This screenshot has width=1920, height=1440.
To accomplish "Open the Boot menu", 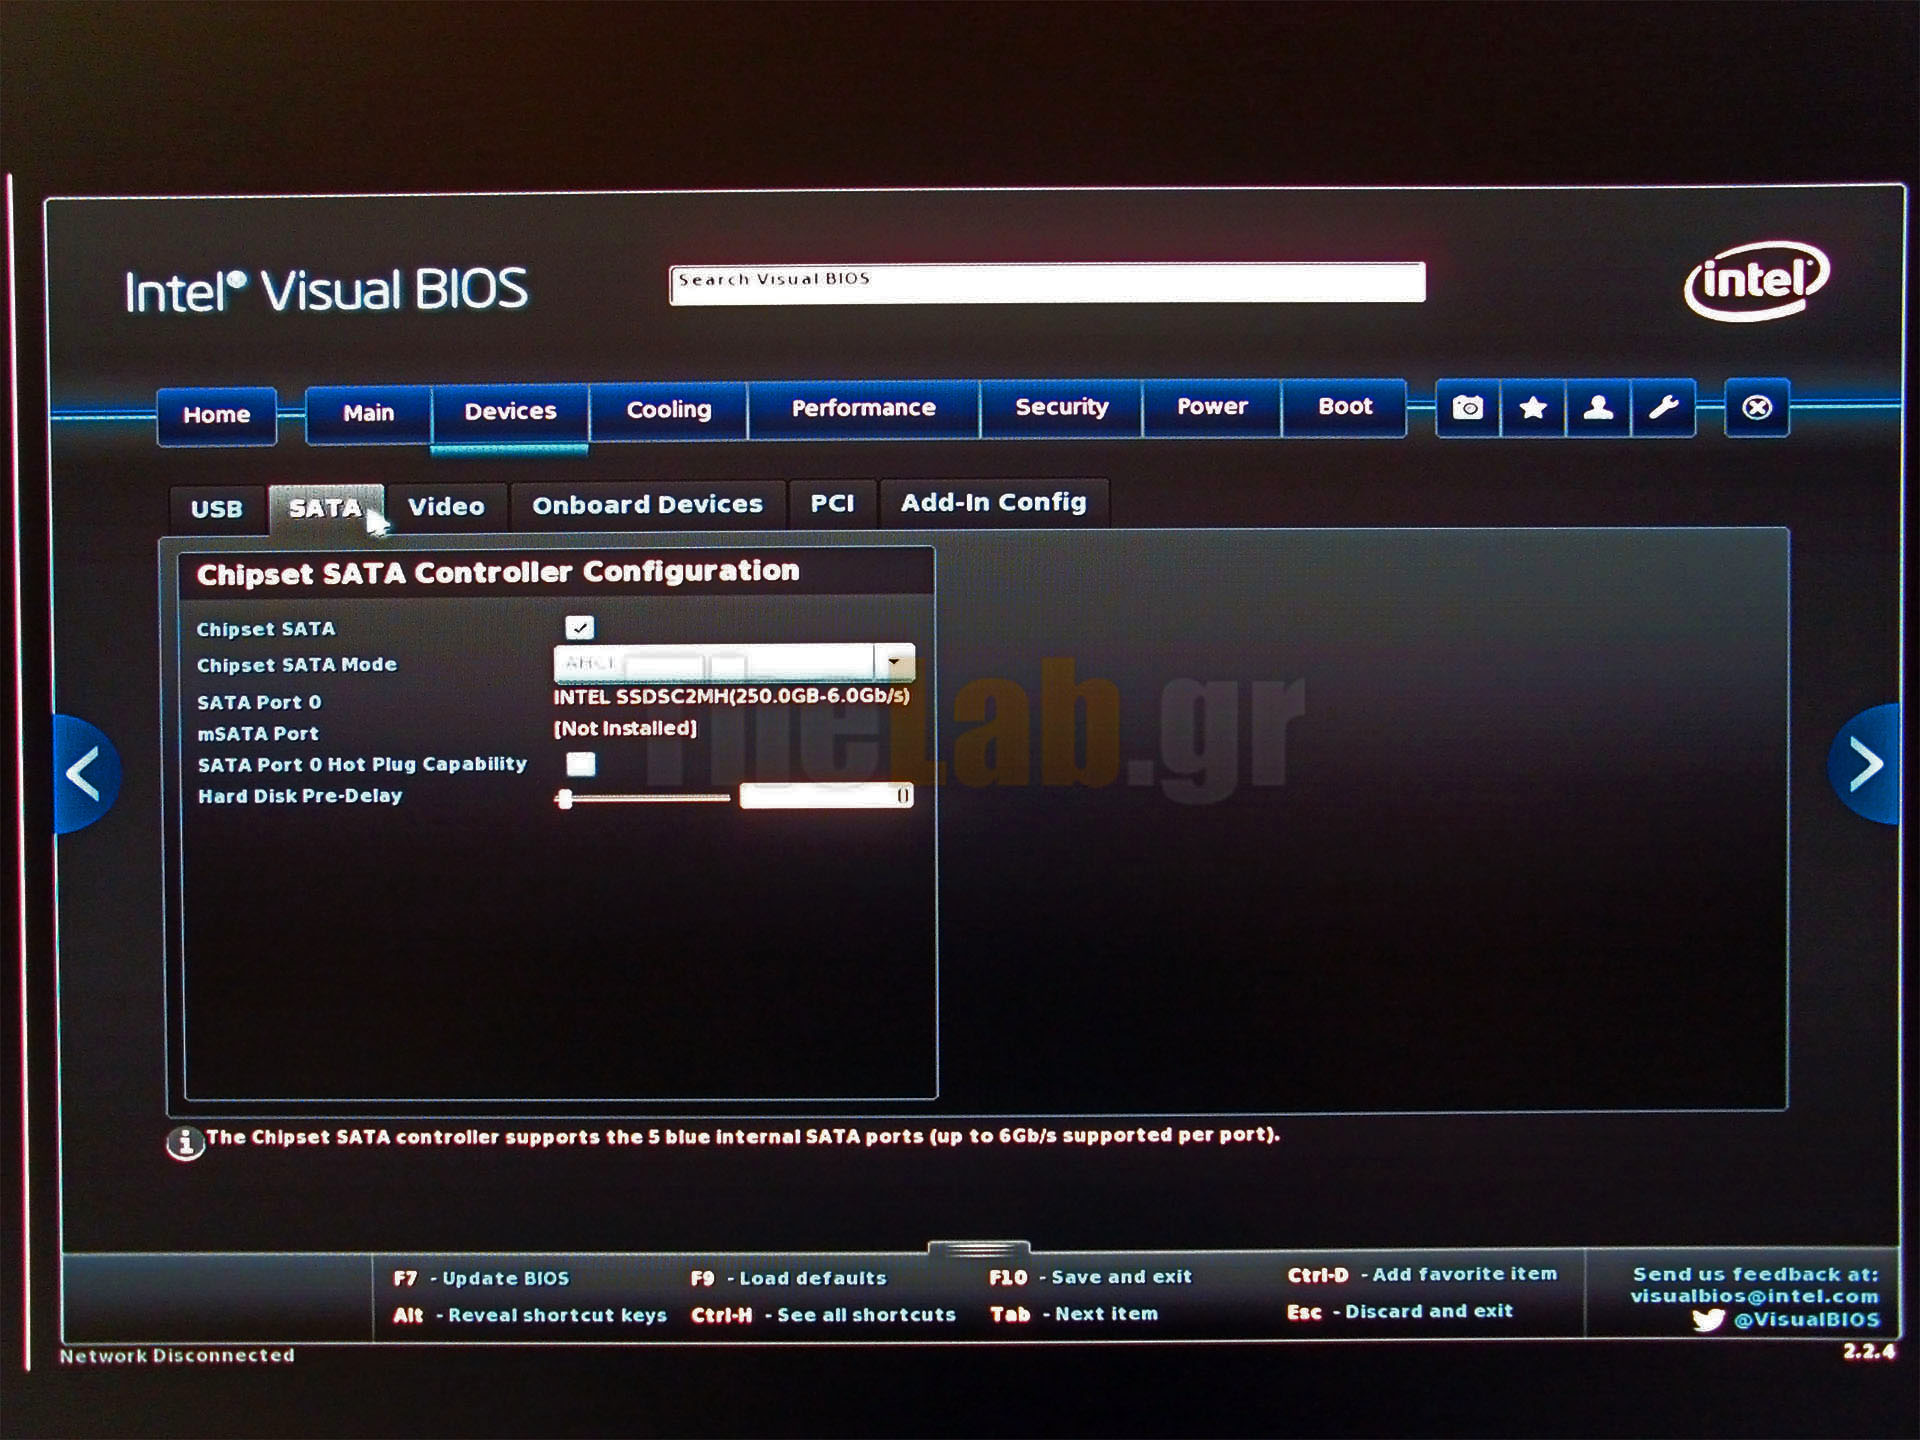I will (x=1344, y=407).
